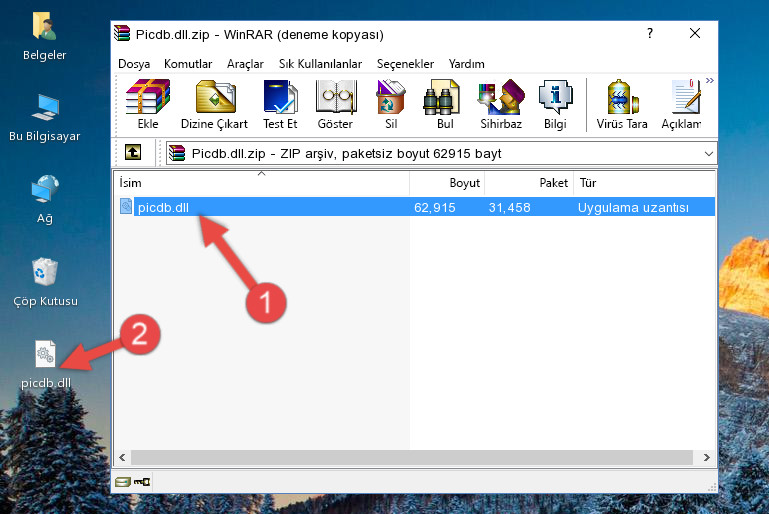Sort by Paket column header

[529, 183]
